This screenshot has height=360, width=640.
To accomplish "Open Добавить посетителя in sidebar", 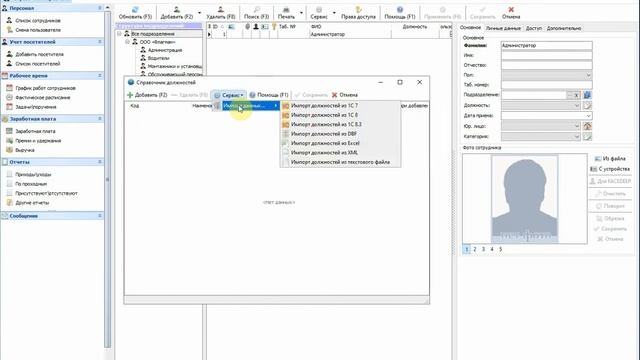I will [39, 54].
